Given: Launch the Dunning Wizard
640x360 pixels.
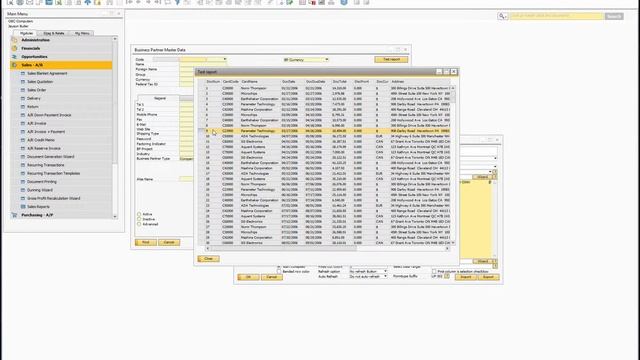Looking at the screenshot, I should (40, 190).
